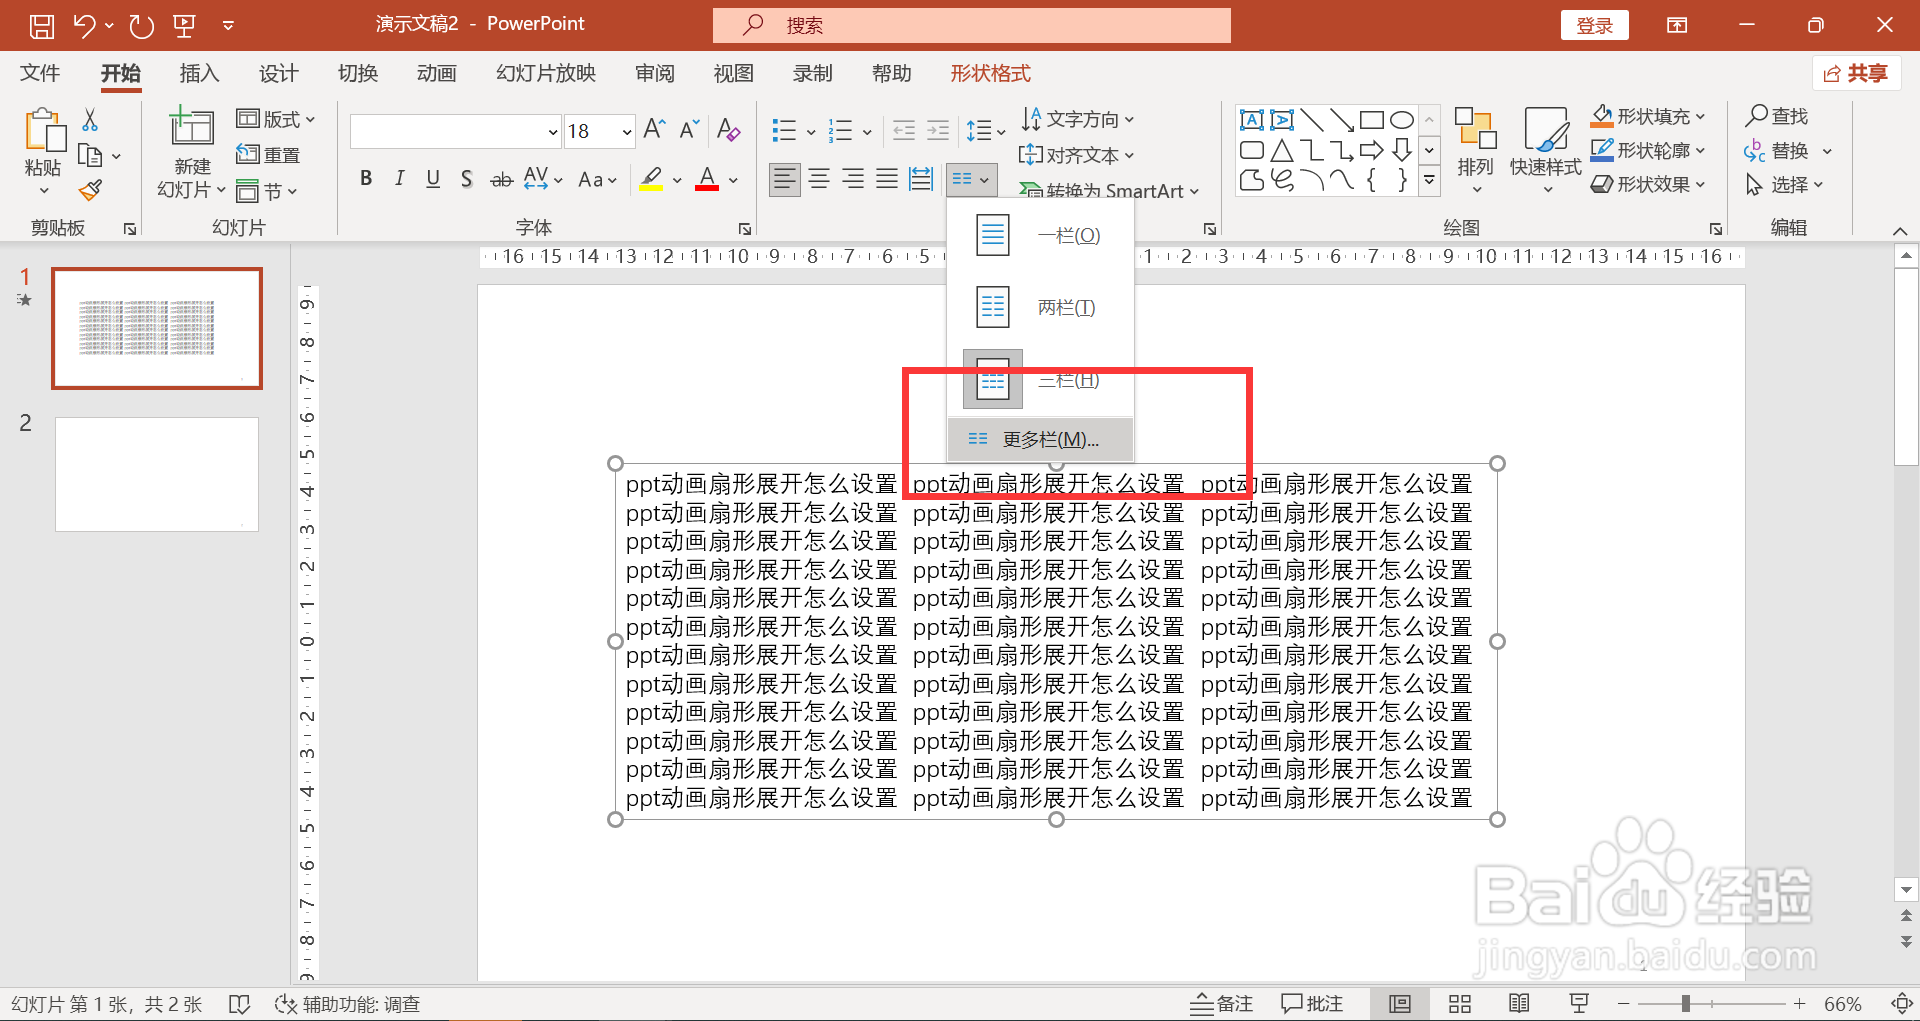Start slideshow from beginning icon
The height and width of the screenshot is (1021, 1920).
pos(184,26)
